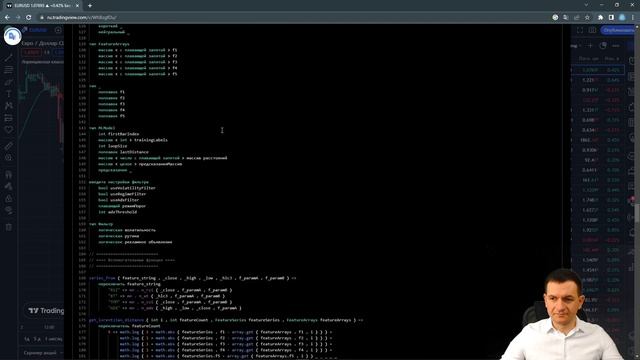This screenshot has width=640, height=360.
Task: Activate the zoom in tool
Action: 9,158
